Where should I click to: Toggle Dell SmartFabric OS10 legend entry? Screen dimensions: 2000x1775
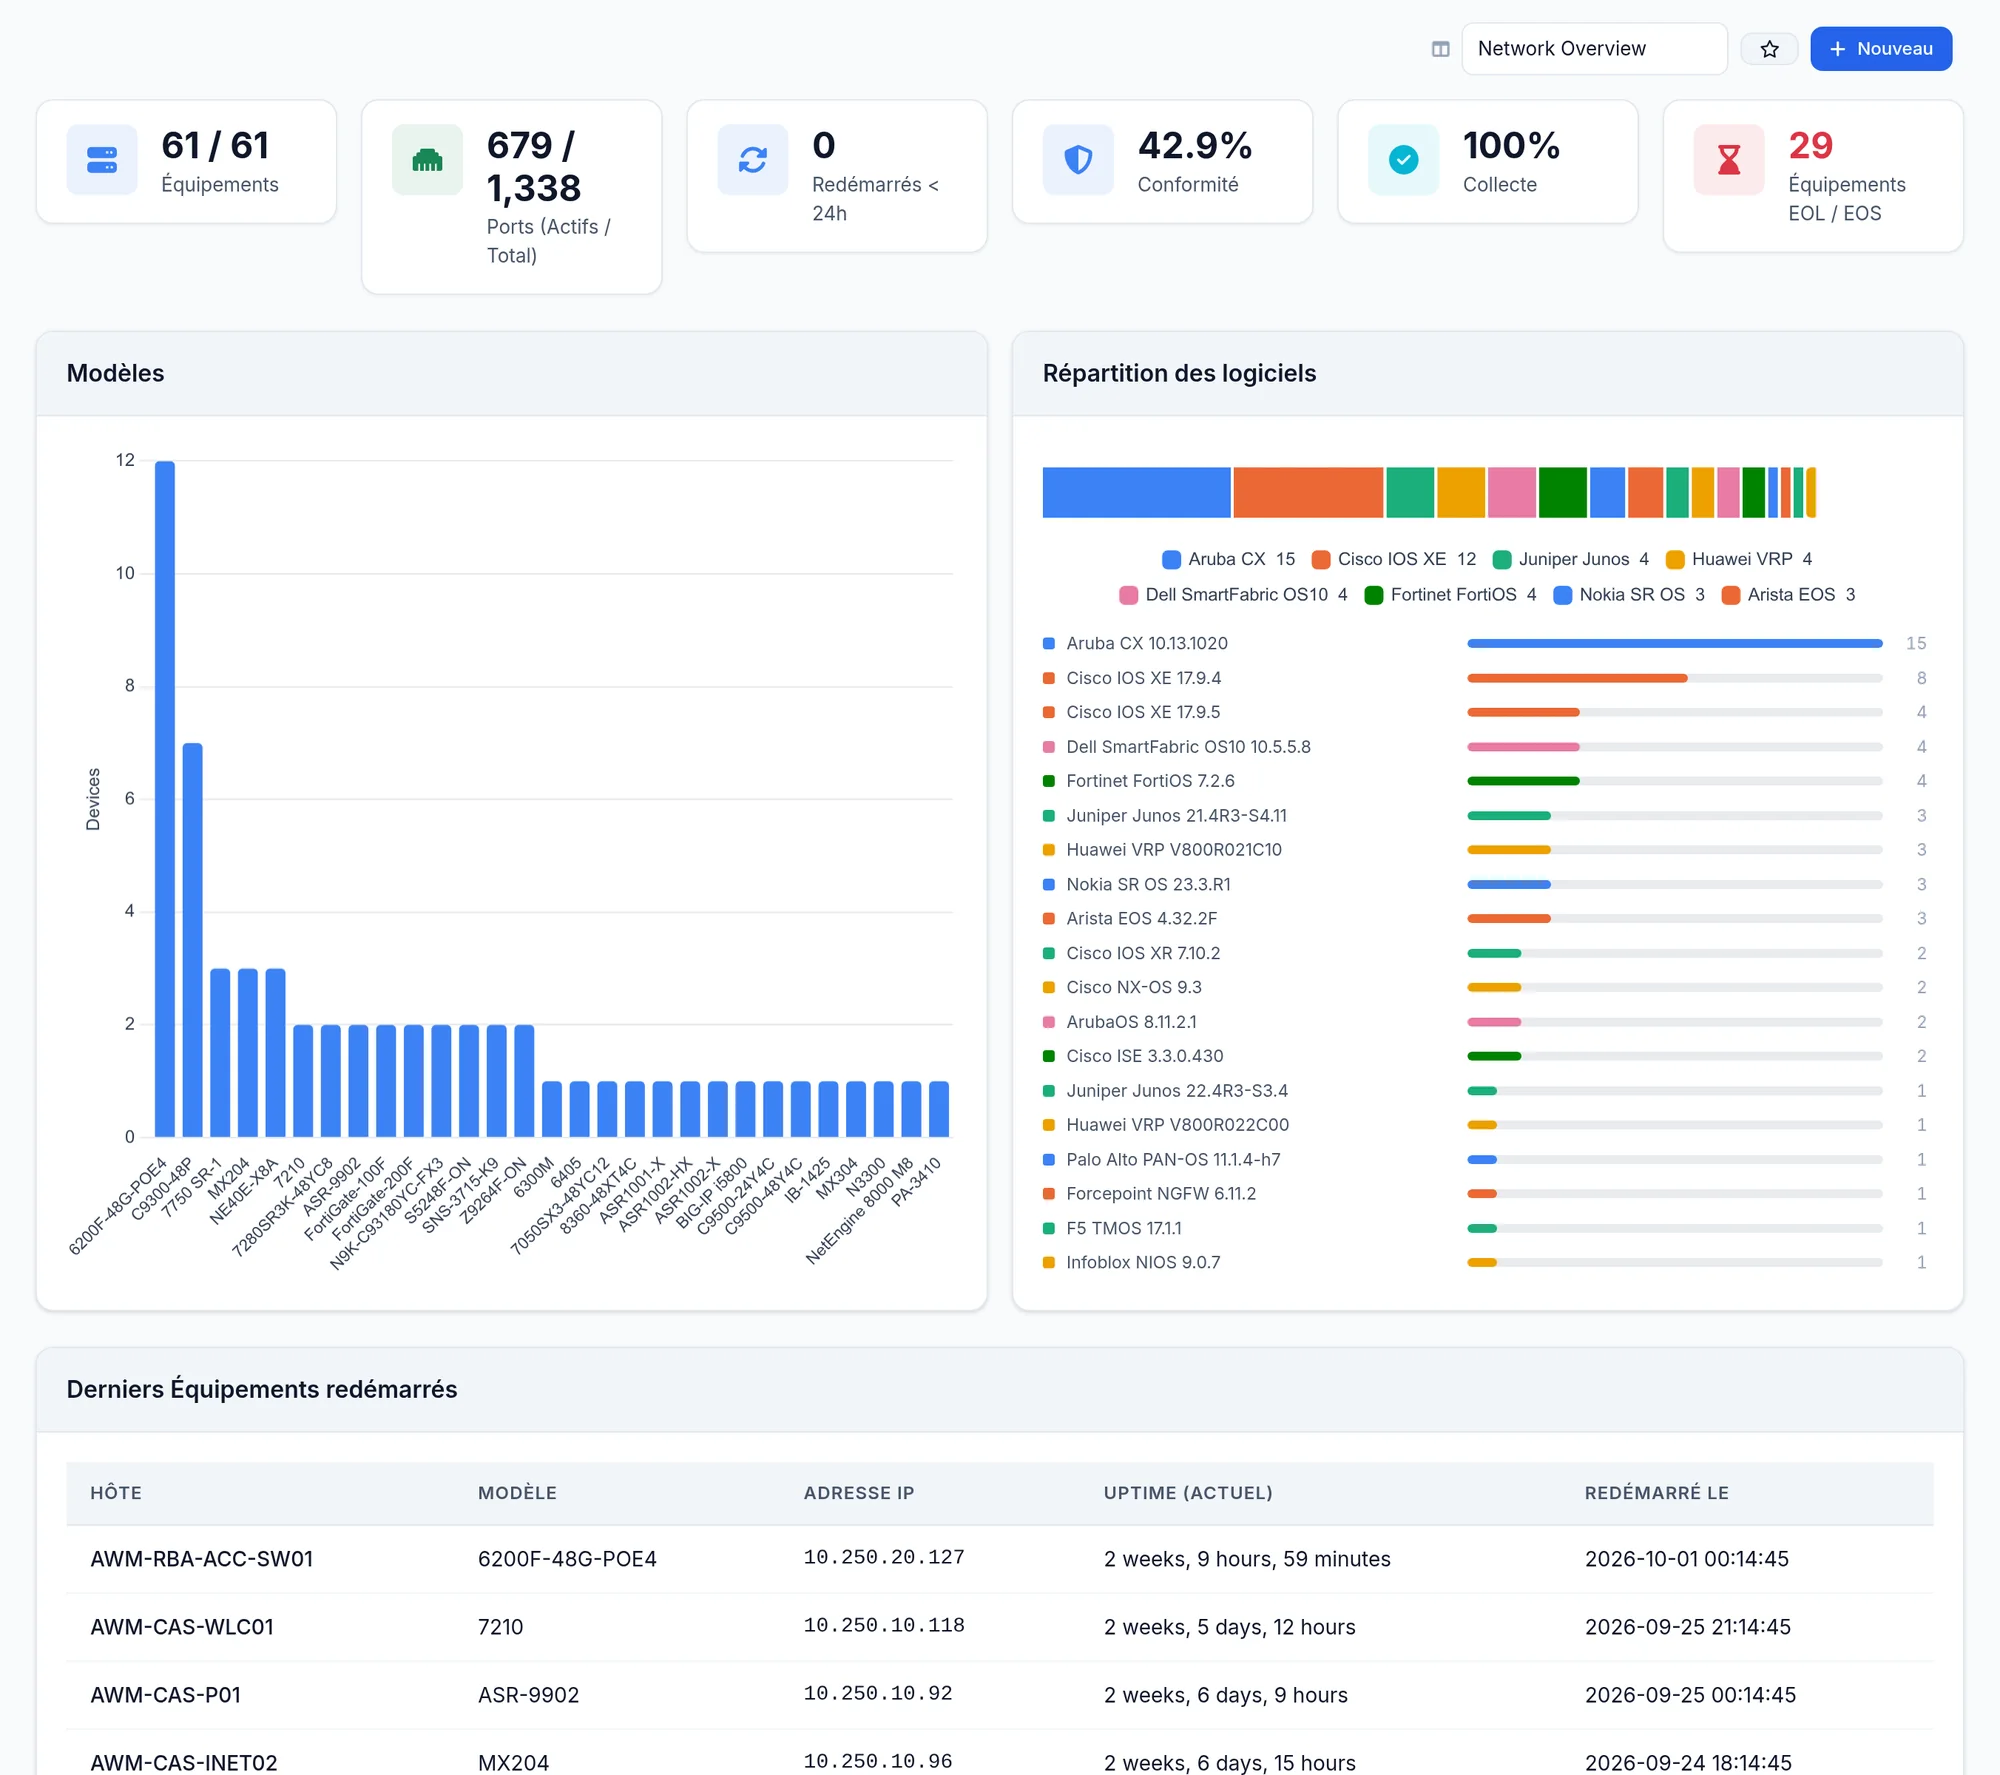1233,595
